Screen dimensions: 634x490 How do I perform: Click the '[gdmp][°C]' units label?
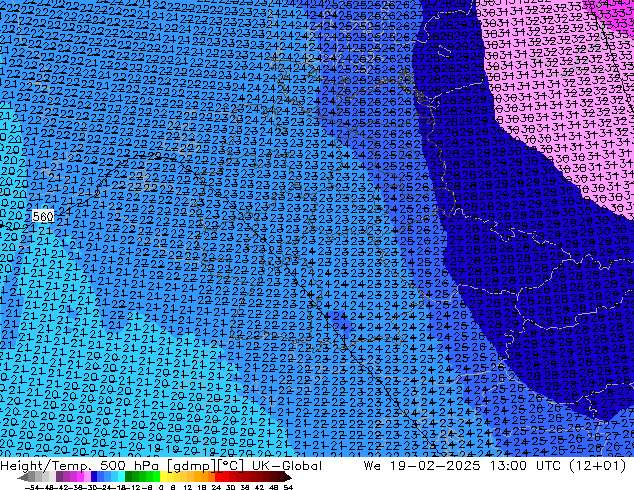tap(206, 466)
